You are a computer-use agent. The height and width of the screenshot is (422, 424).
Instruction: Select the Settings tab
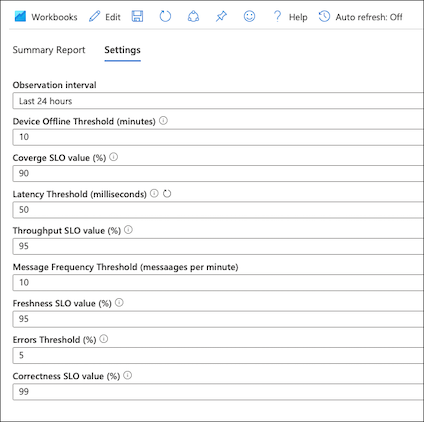[x=122, y=50]
